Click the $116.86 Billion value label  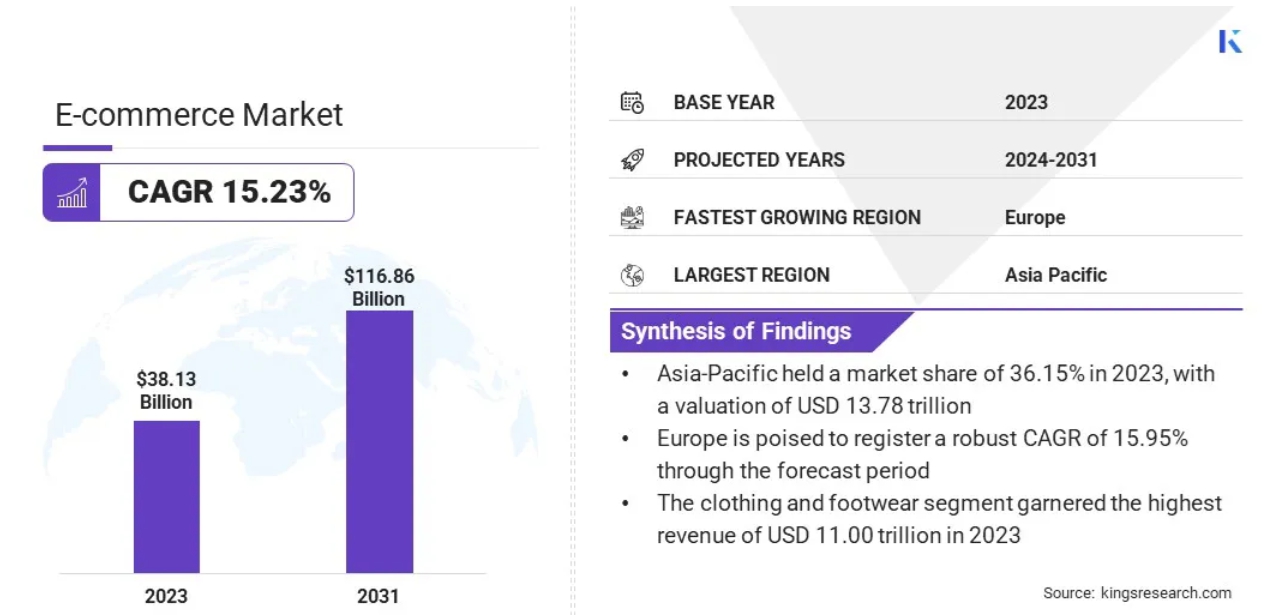[x=379, y=287]
